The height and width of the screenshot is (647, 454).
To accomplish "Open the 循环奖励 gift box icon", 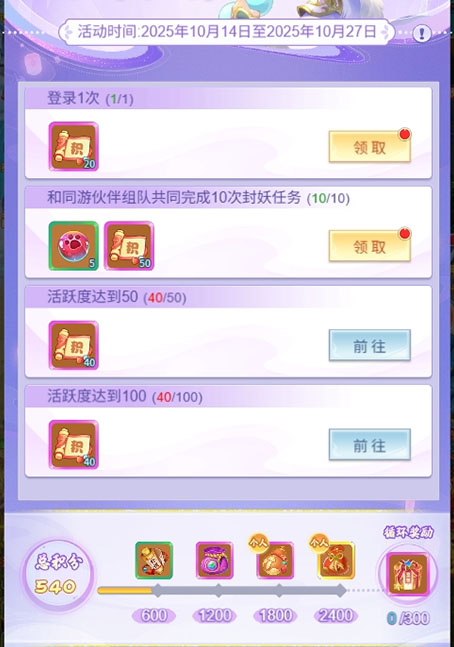I will (407, 574).
